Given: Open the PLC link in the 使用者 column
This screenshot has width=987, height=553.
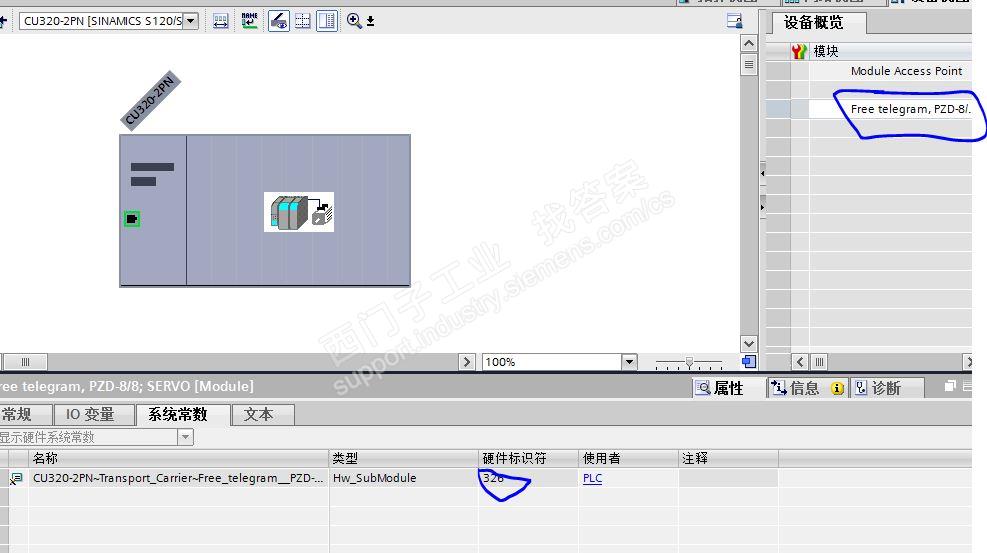Looking at the screenshot, I should click(592, 478).
